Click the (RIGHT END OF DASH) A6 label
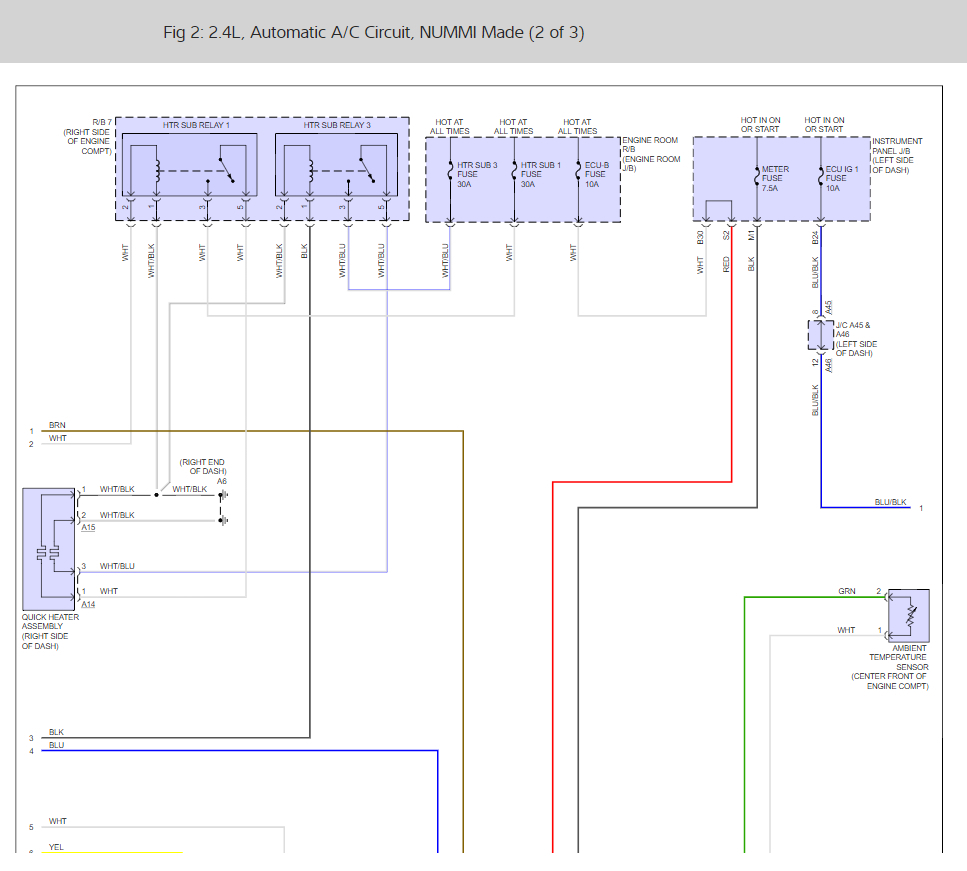Viewport: 967px width, 871px height. point(203,471)
